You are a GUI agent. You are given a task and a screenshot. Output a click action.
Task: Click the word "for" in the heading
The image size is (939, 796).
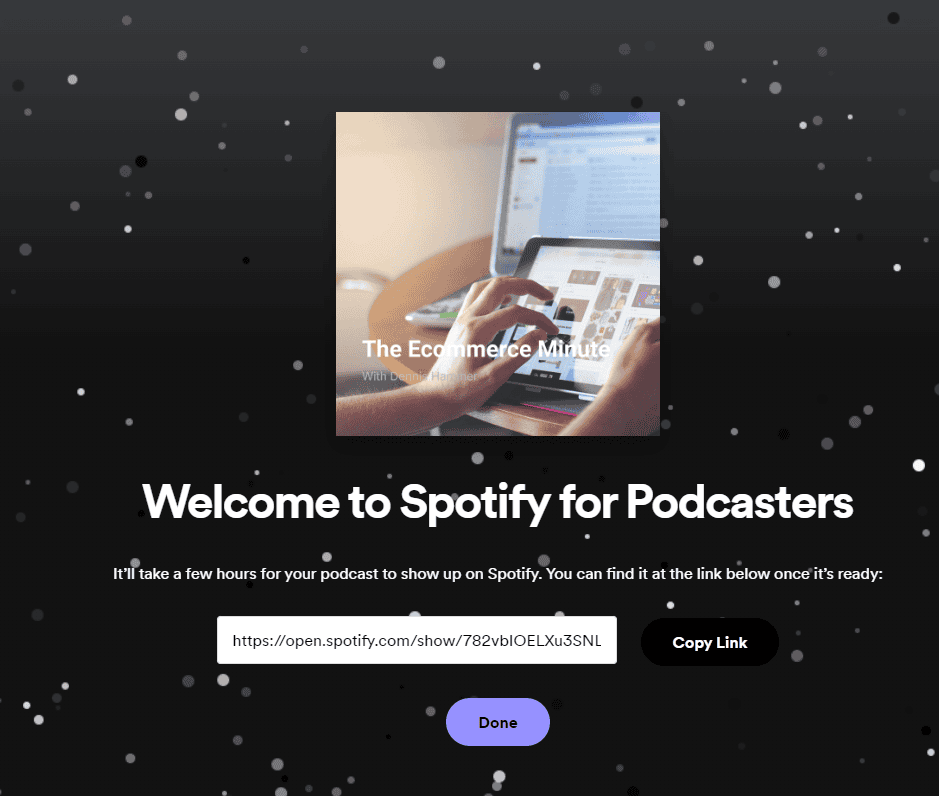point(588,501)
